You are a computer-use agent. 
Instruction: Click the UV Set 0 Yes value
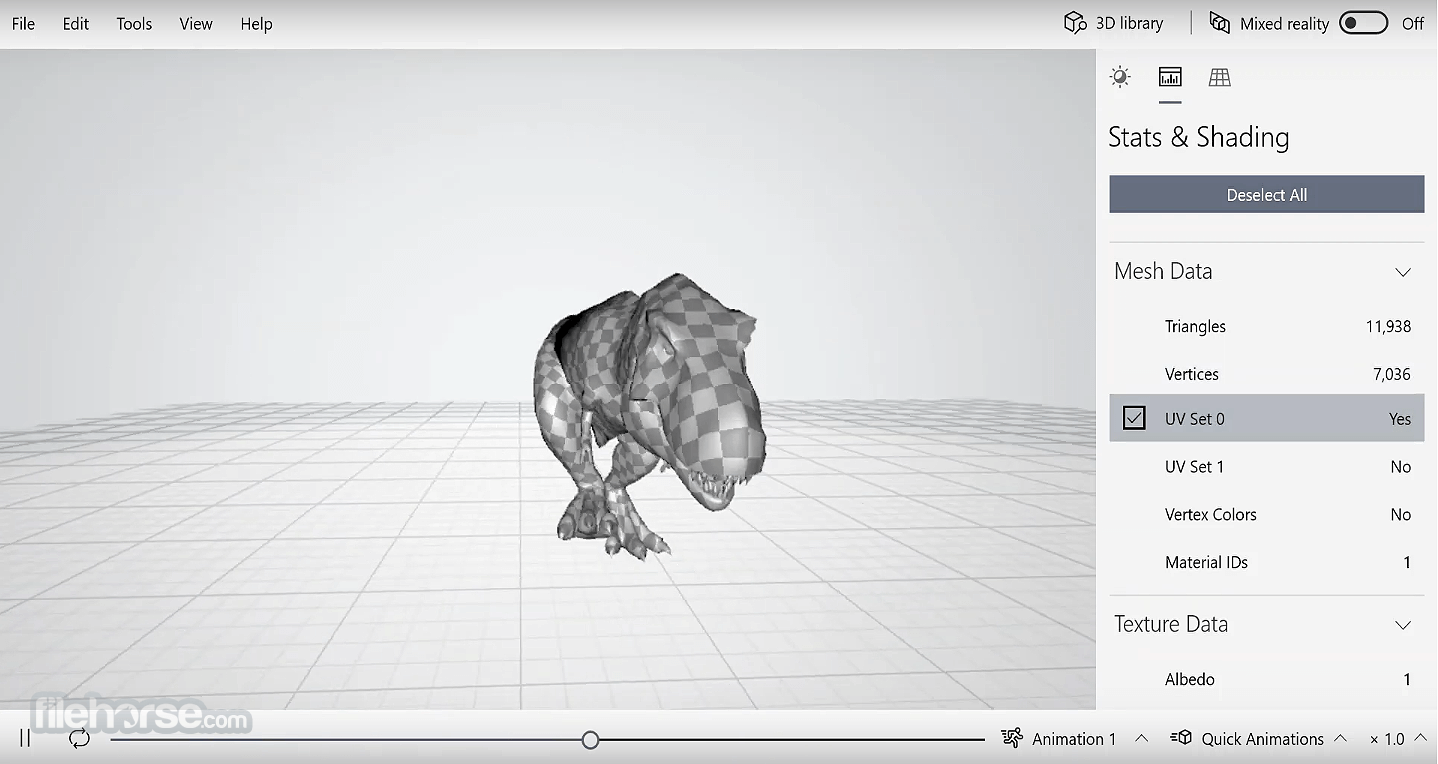coord(1400,419)
